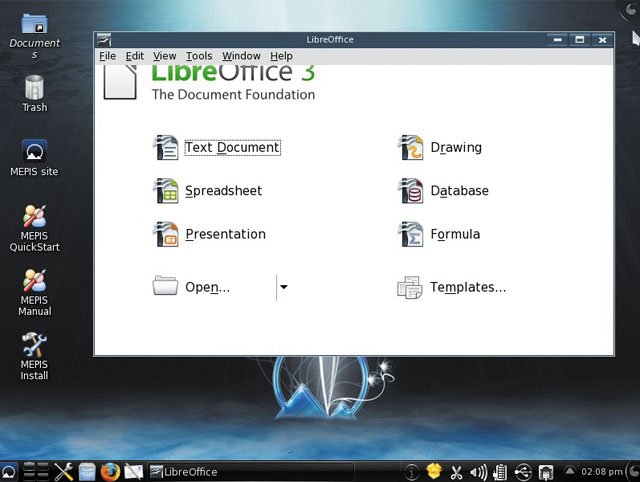Click the Open... button

click(x=206, y=288)
